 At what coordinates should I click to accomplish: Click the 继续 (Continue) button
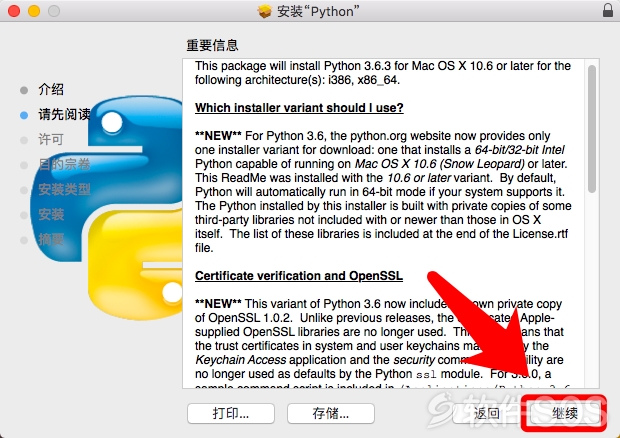click(x=564, y=413)
